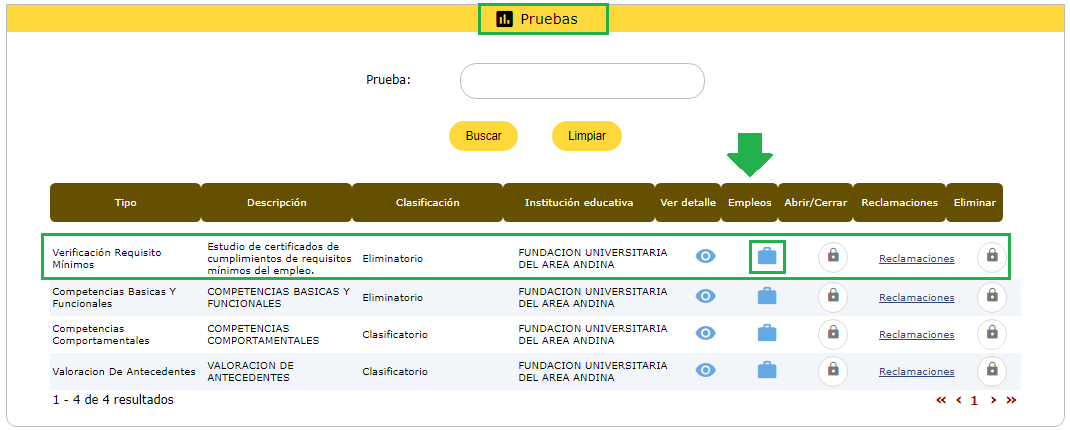View detail eye icon for Verificación Requisito Mínimos
1070x430 pixels.
pos(705,256)
